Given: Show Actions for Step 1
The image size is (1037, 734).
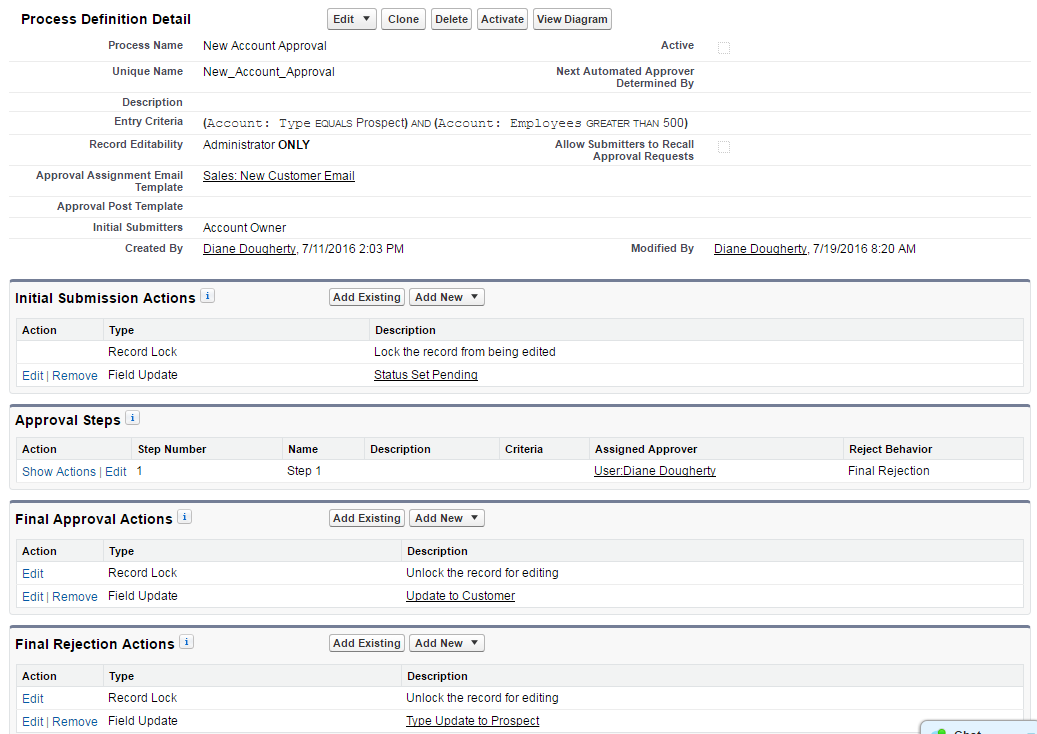Looking at the screenshot, I should pyautogui.click(x=59, y=471).
